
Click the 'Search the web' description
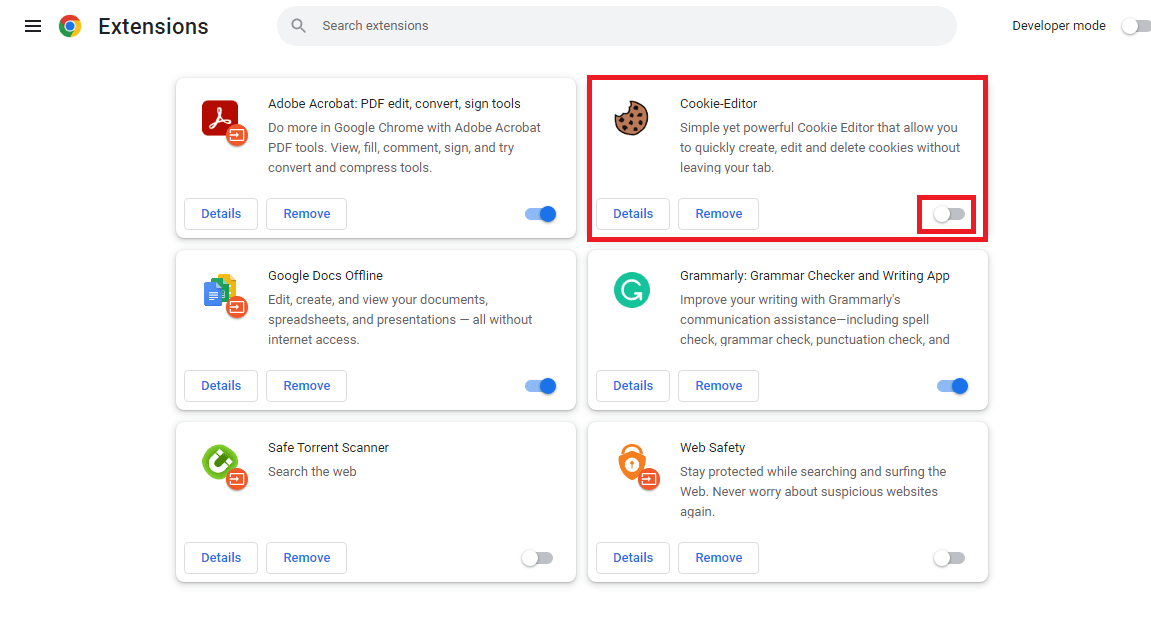click(x=312, y=472)
